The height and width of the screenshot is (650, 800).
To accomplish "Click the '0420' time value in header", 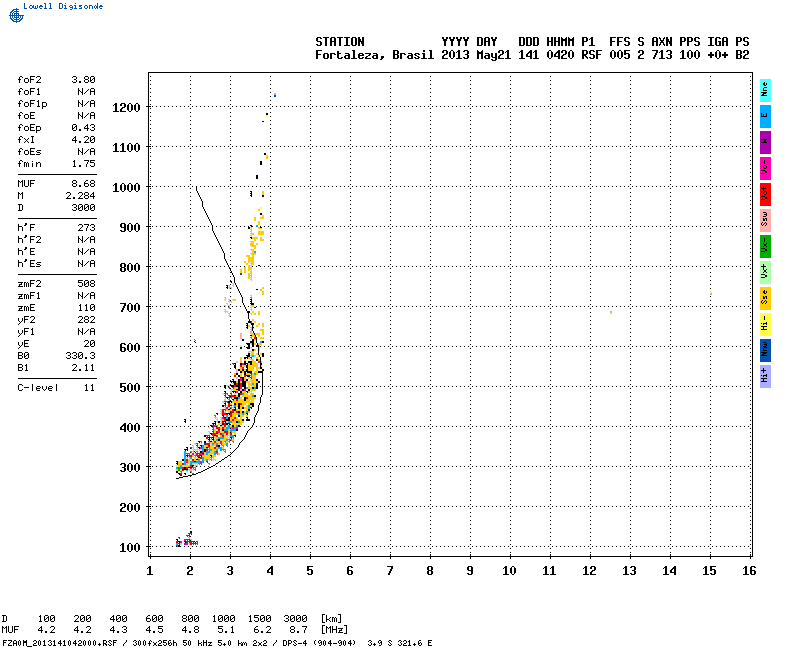I will pyautogui.click(x=560, y=55).
